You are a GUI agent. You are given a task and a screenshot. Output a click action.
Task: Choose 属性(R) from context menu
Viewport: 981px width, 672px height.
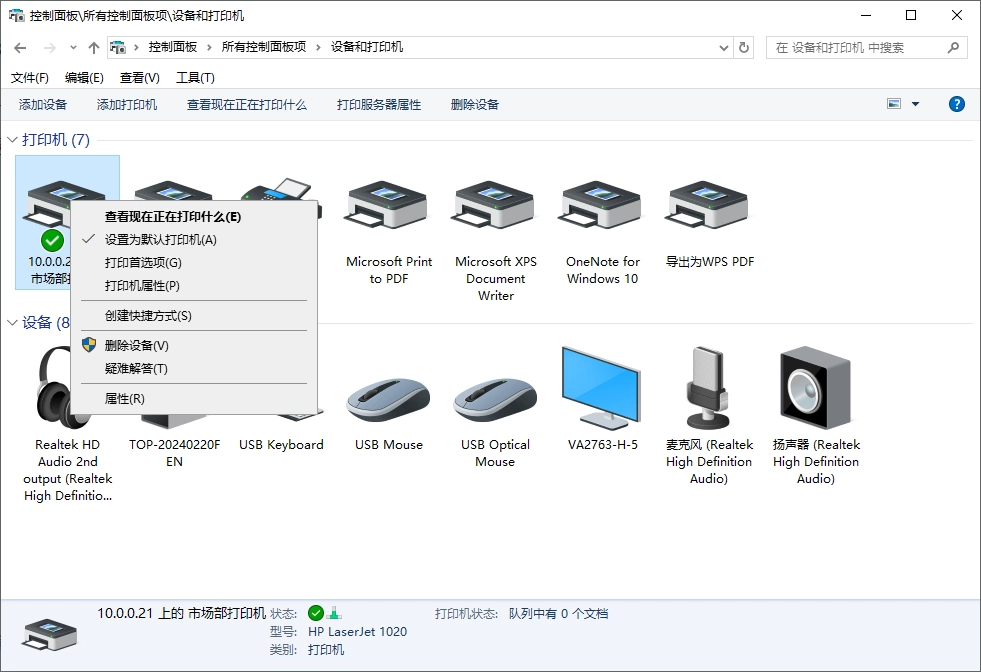[x=193, y=399]
